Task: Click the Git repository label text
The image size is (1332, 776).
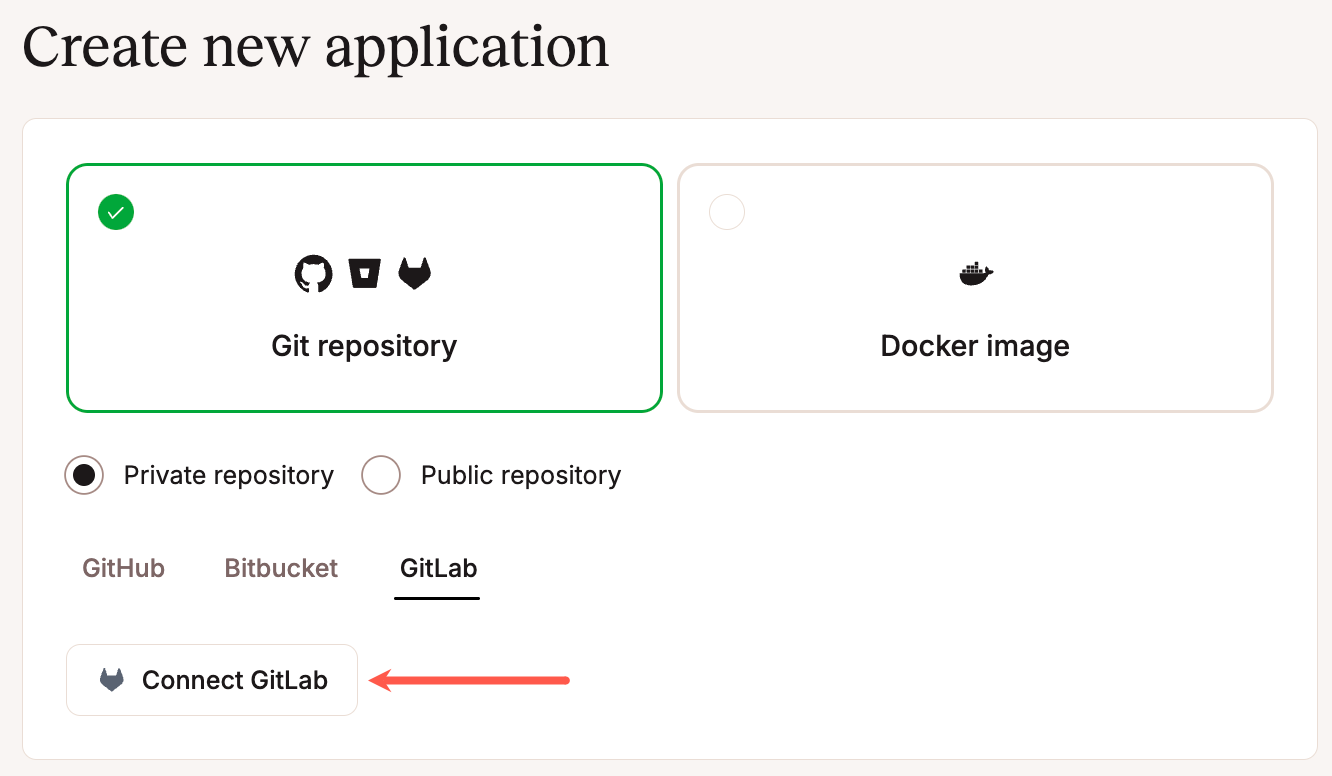Action: [364, 345]
